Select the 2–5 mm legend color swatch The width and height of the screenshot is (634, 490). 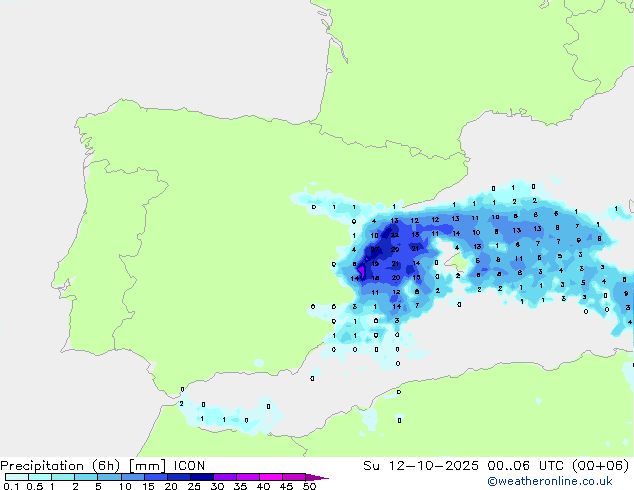(x=86, y=477)
